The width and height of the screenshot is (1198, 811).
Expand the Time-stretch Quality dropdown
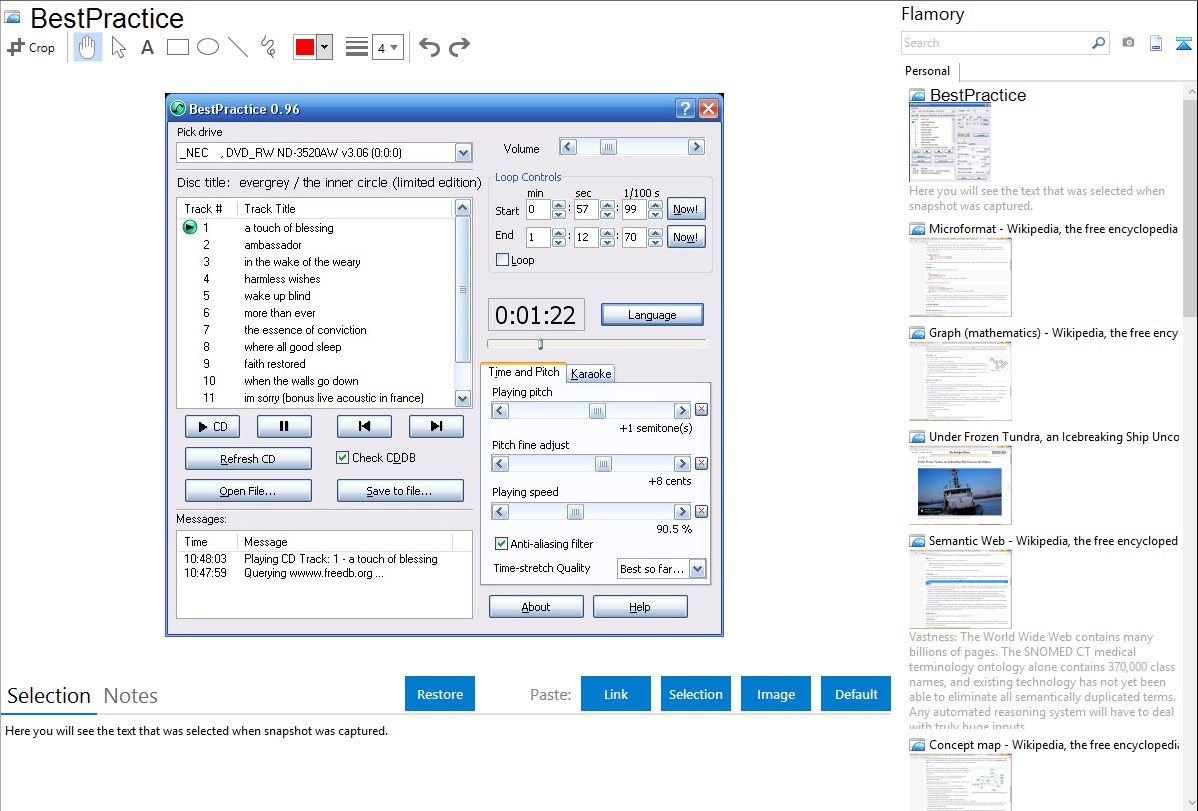(697, 569)
